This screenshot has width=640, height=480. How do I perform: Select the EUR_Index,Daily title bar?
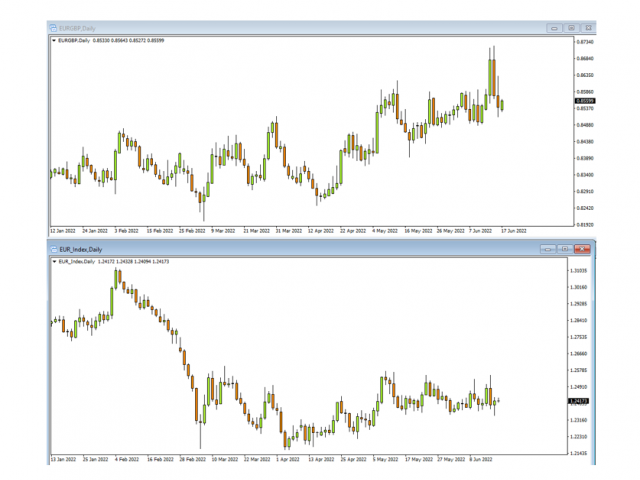[x=300, y=249]
